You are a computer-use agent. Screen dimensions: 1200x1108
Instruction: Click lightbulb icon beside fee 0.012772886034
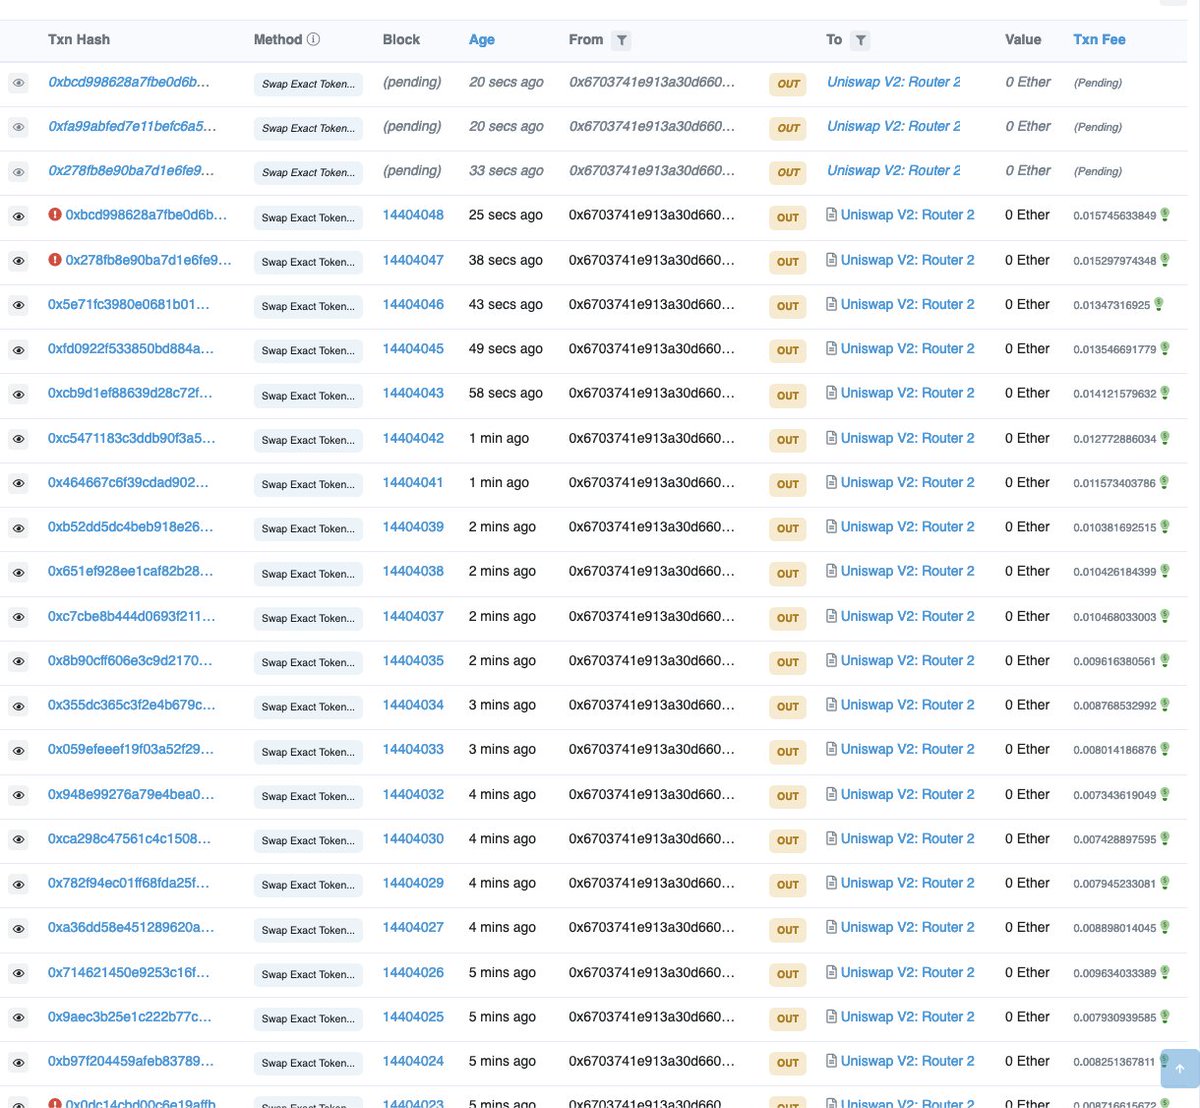[1165, 438]
